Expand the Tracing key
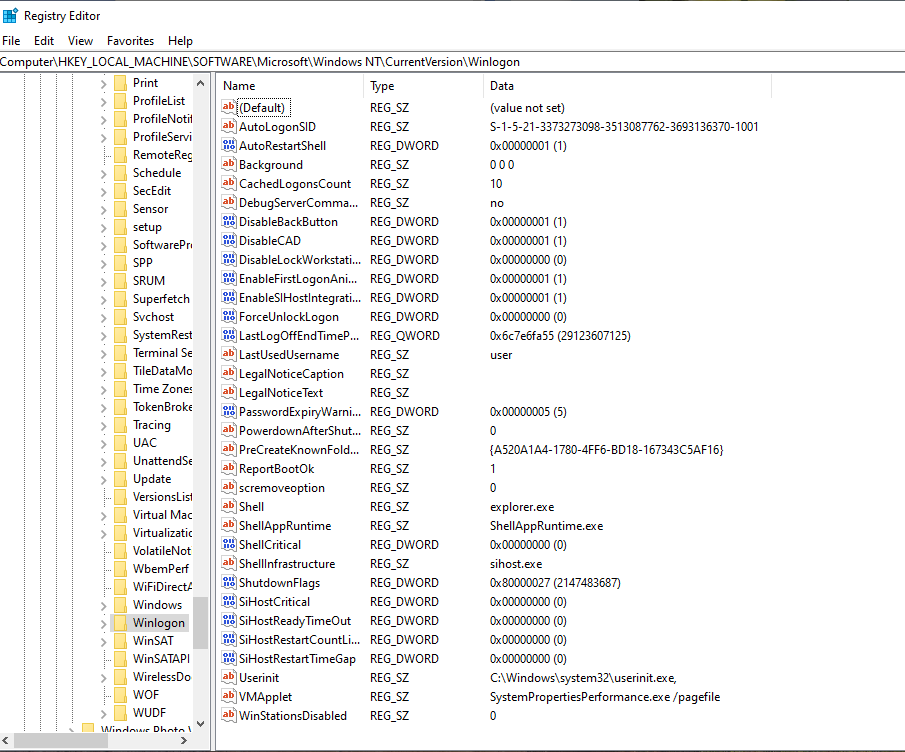Viewport: 905px width, 752px height. coord(103,425)
